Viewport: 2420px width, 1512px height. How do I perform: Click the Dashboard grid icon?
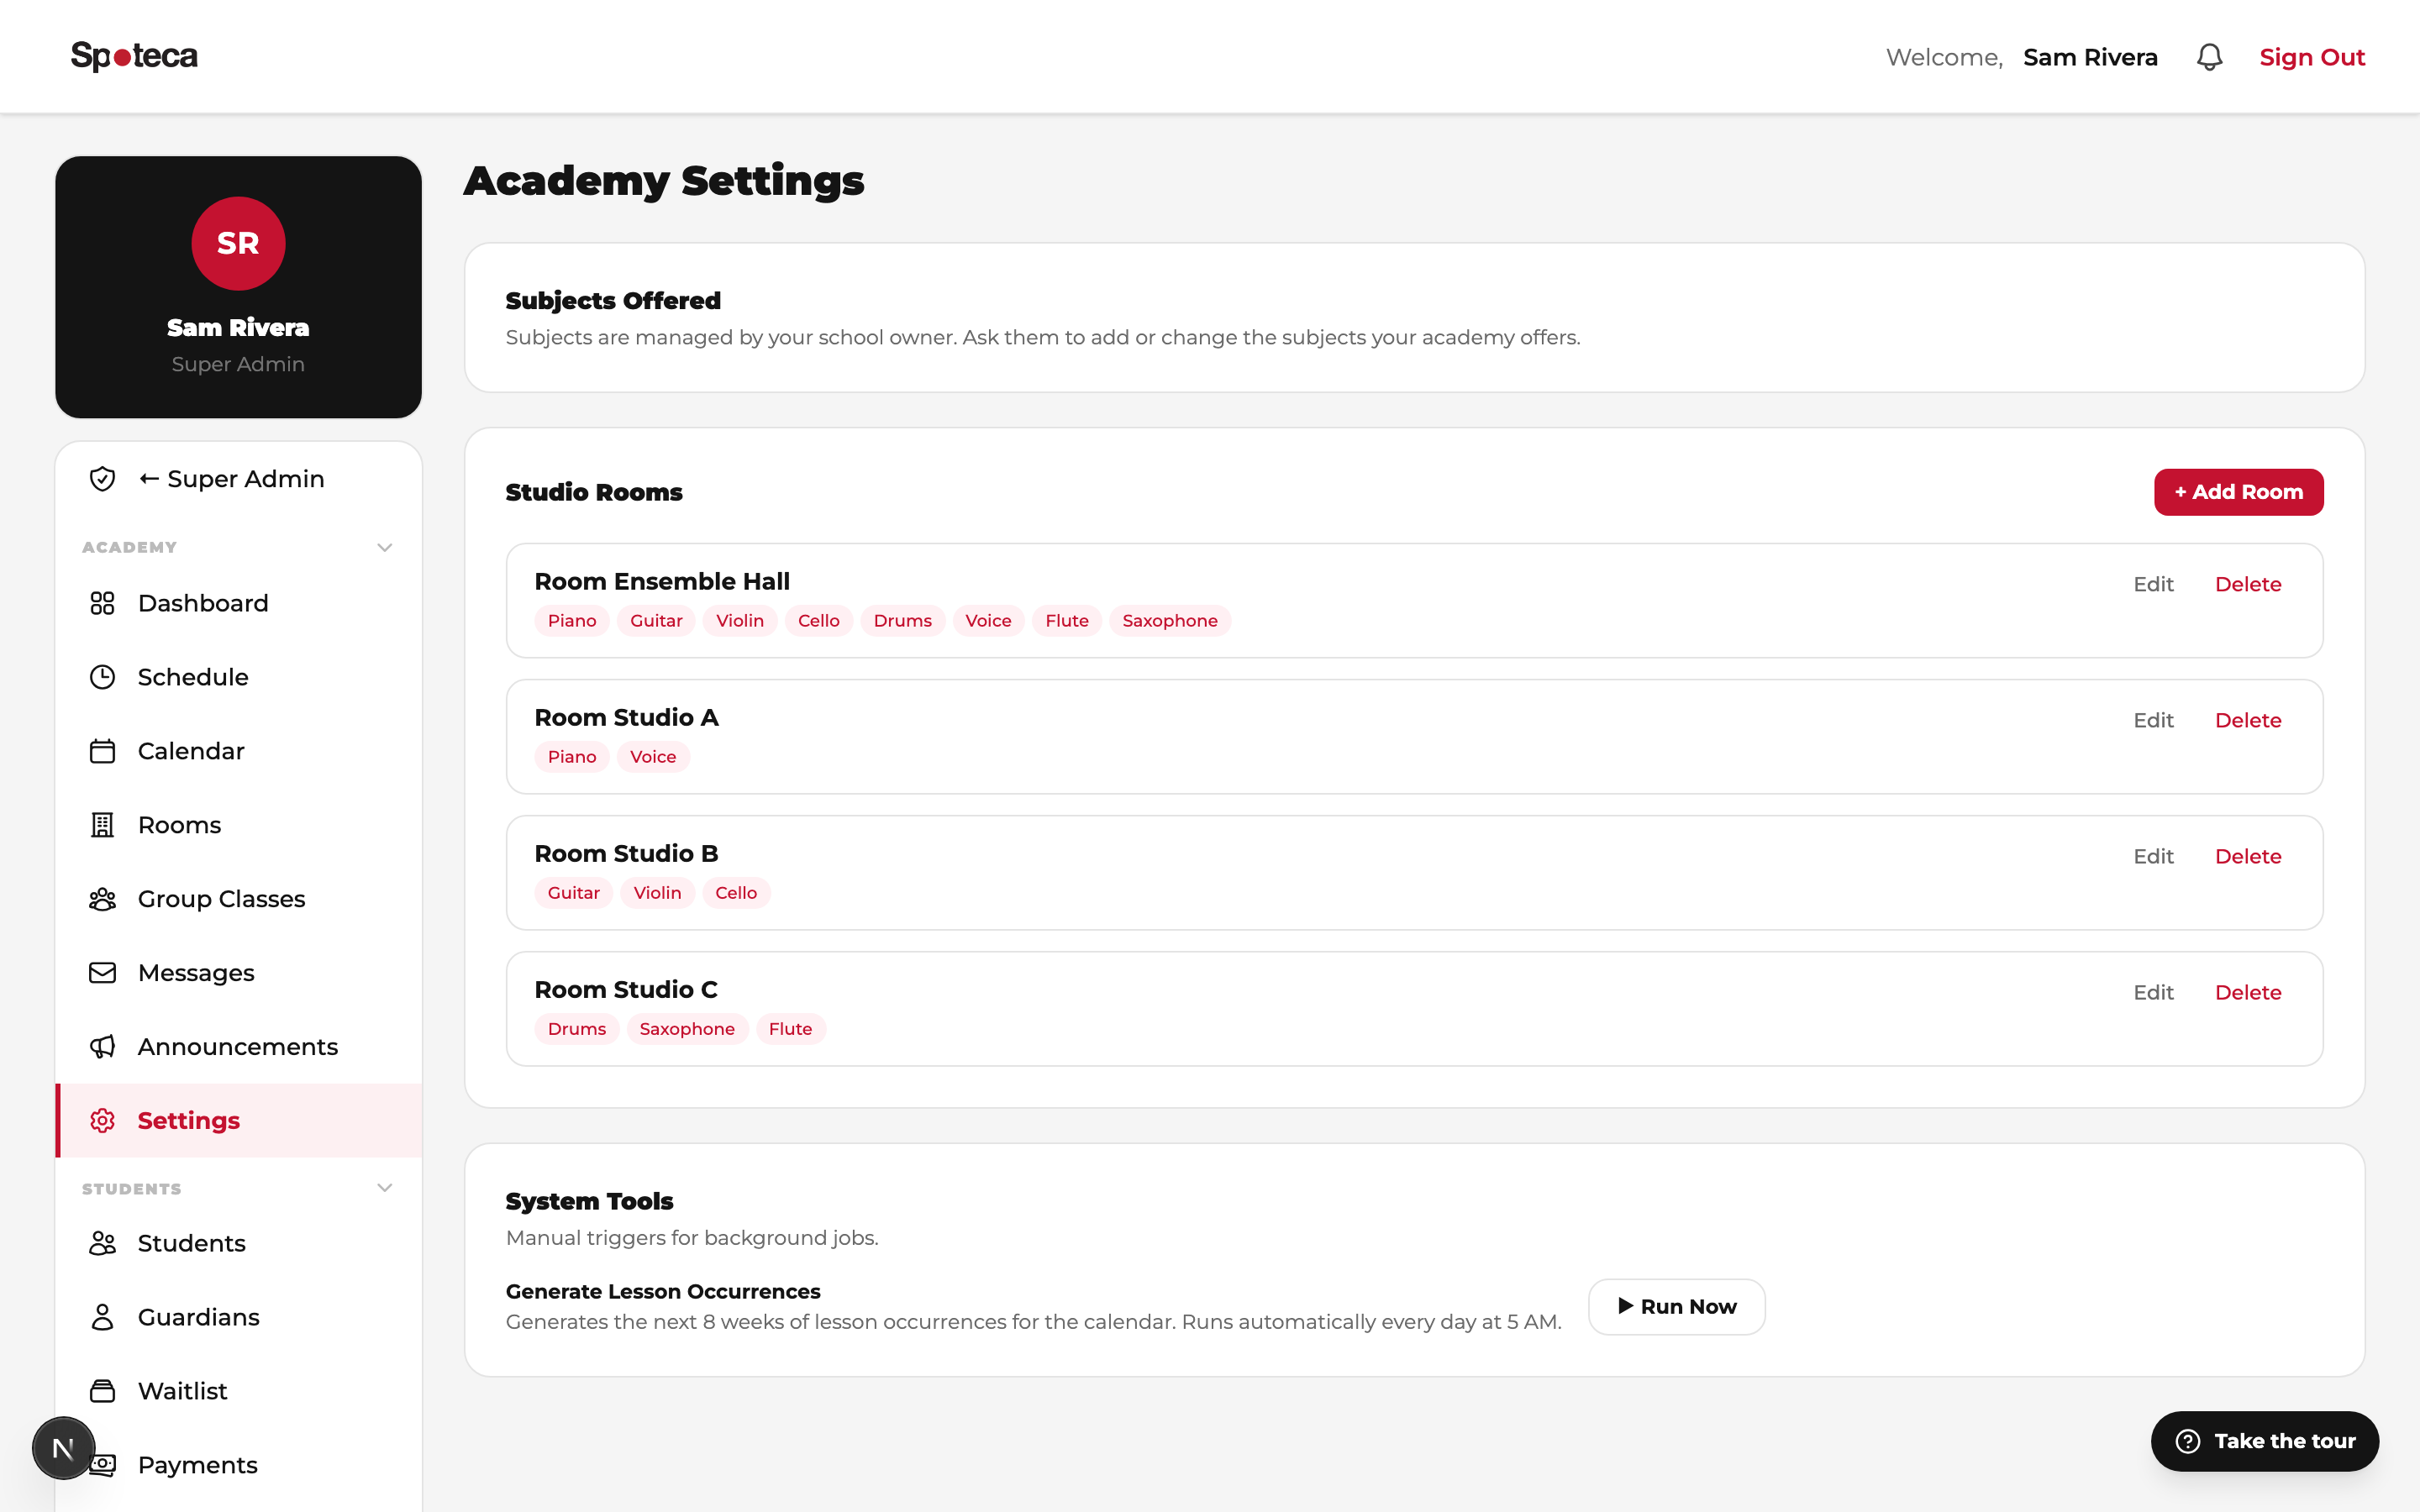[102, 603]
